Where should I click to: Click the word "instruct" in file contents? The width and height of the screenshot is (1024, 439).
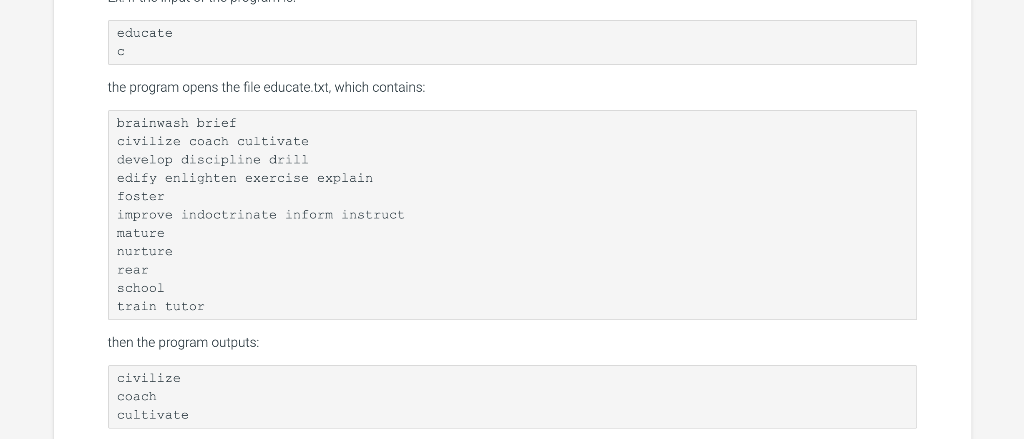click(373, 215)
